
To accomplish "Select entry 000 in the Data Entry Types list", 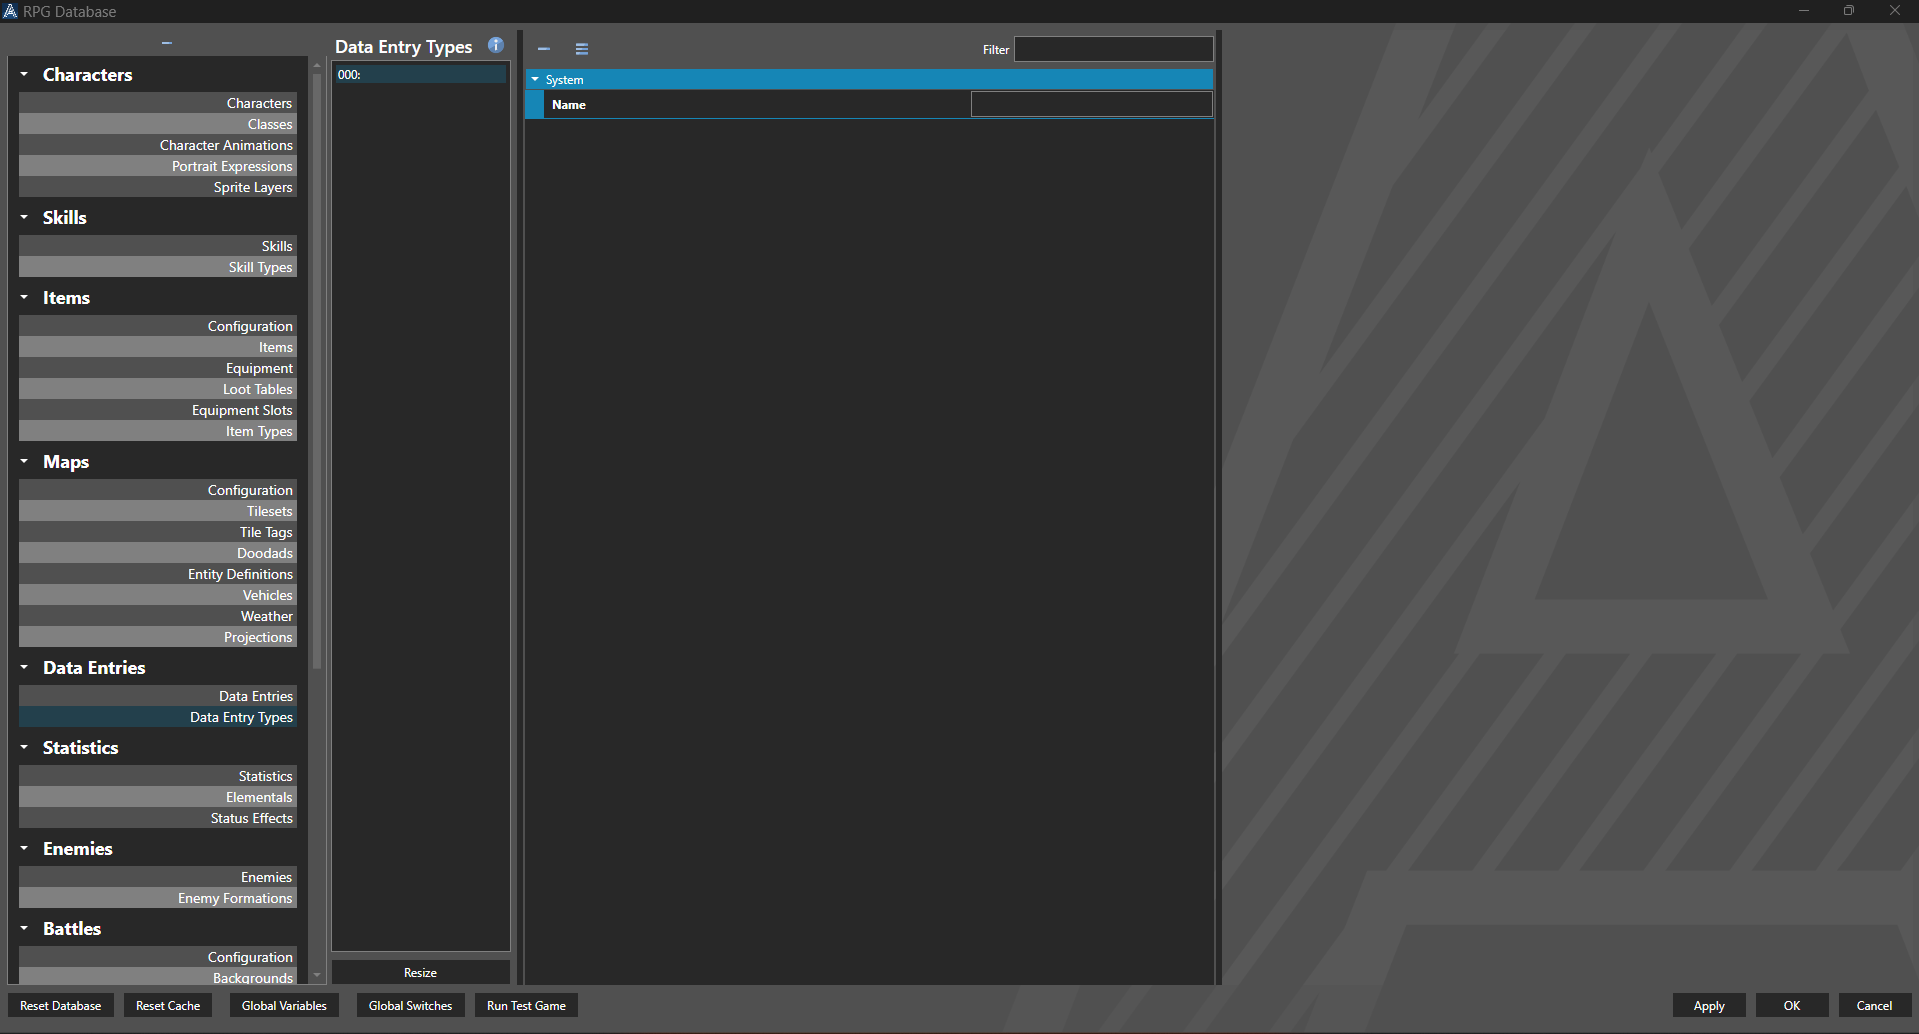I will [420, 73].
